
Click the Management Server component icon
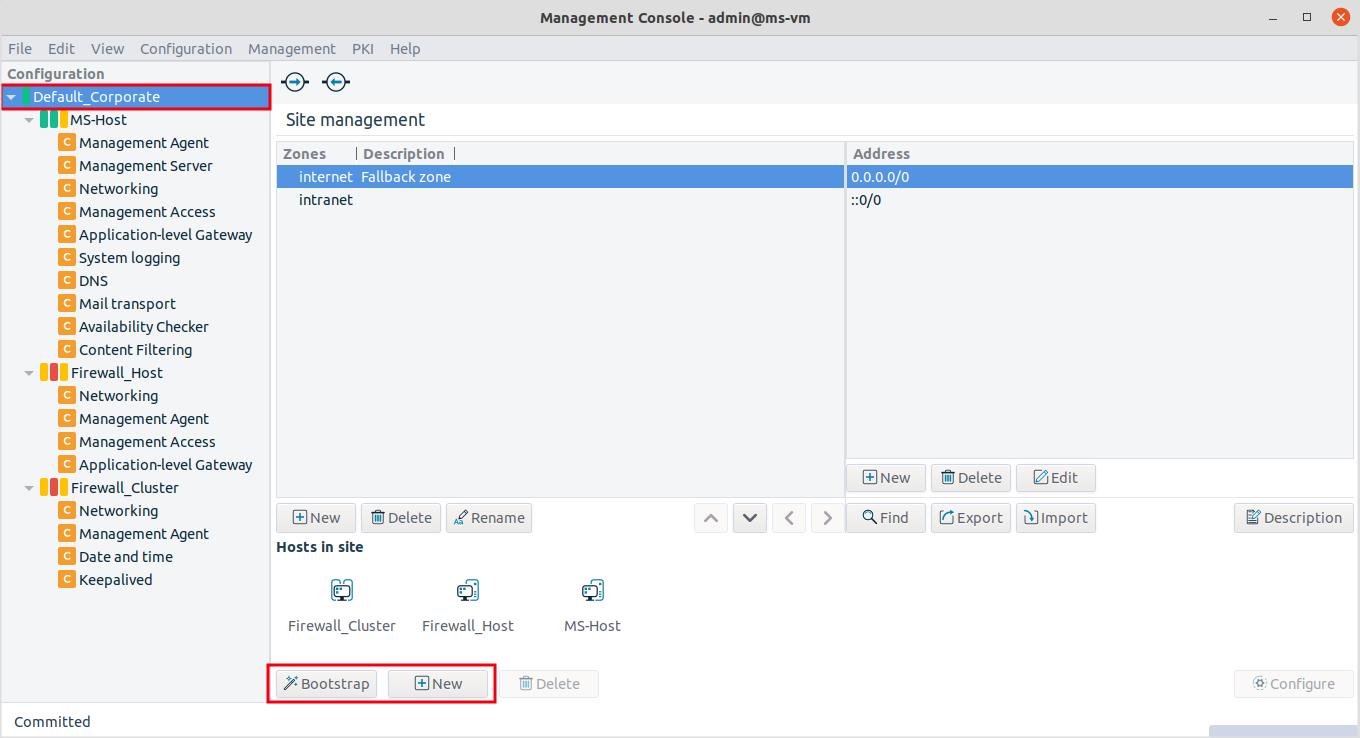pyautogui.click(x=67, y=166)
